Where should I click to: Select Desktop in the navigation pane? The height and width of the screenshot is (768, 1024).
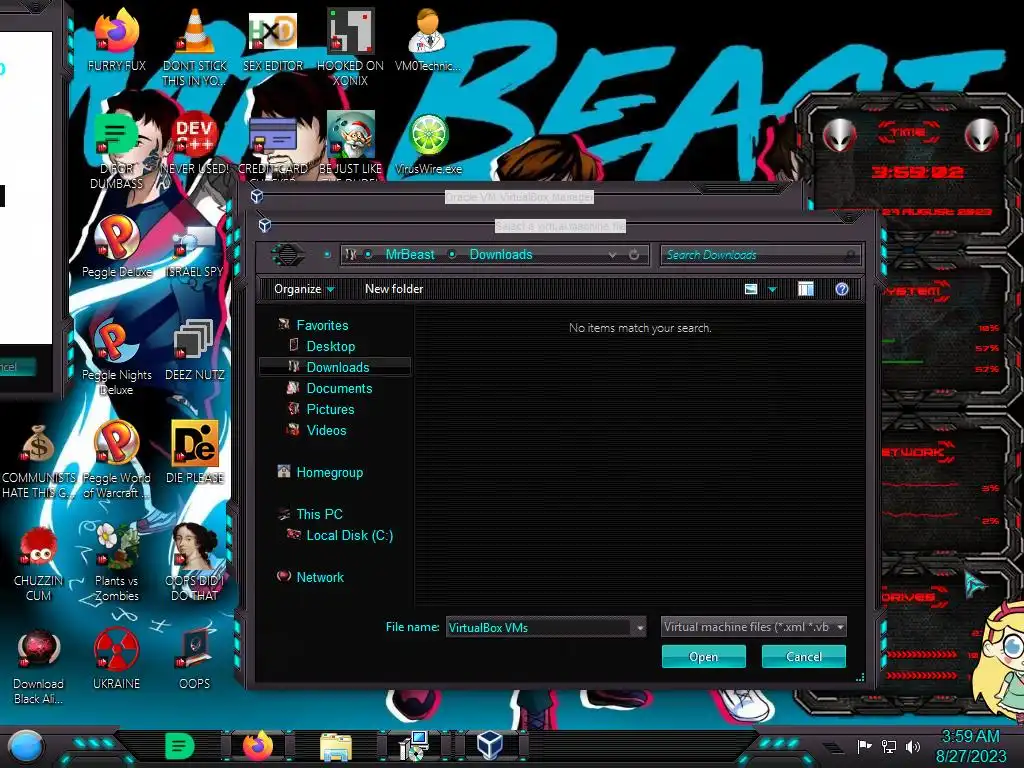click(330, 346)
